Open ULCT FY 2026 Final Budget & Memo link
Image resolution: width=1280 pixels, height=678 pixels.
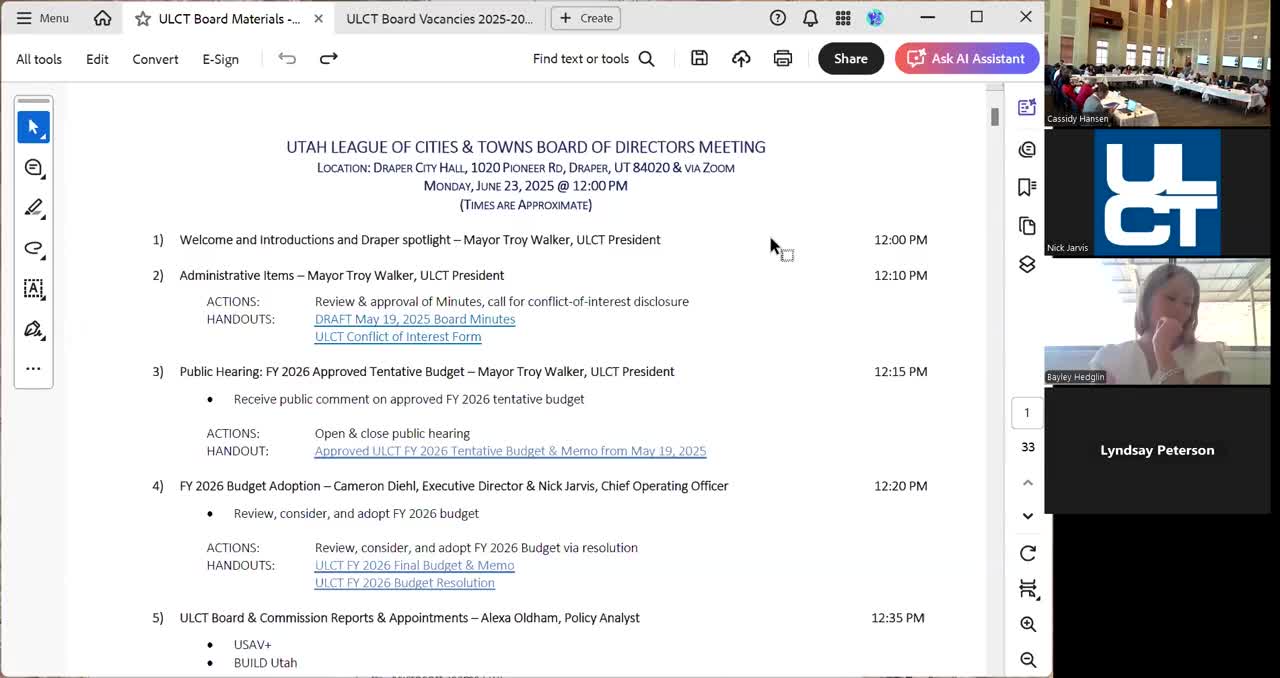point(414,565)
